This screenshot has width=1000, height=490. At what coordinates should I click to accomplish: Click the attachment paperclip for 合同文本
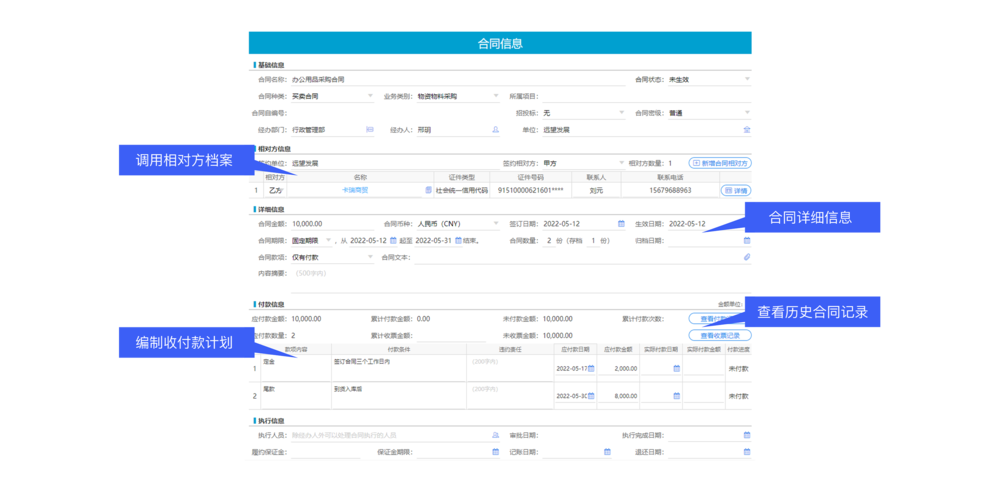[745, 257]
